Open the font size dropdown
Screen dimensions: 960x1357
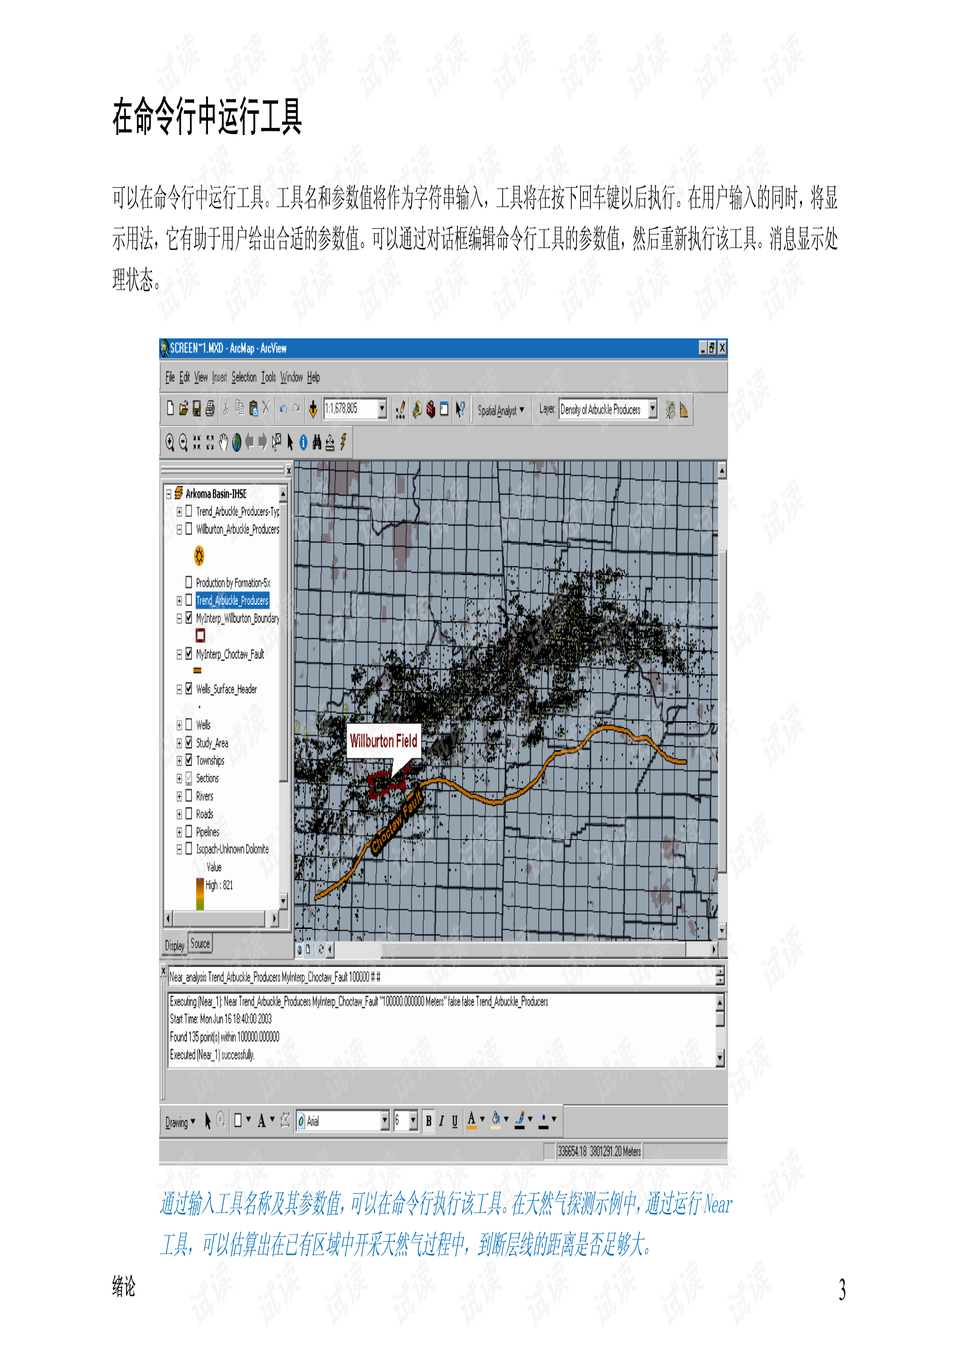point(413,1121)
